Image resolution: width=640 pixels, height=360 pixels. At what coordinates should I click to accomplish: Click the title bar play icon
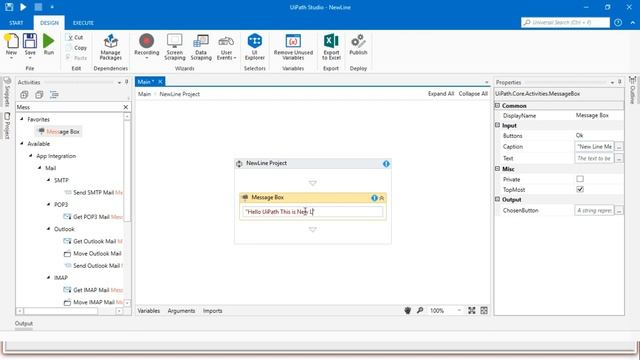[x=23, y=7]
